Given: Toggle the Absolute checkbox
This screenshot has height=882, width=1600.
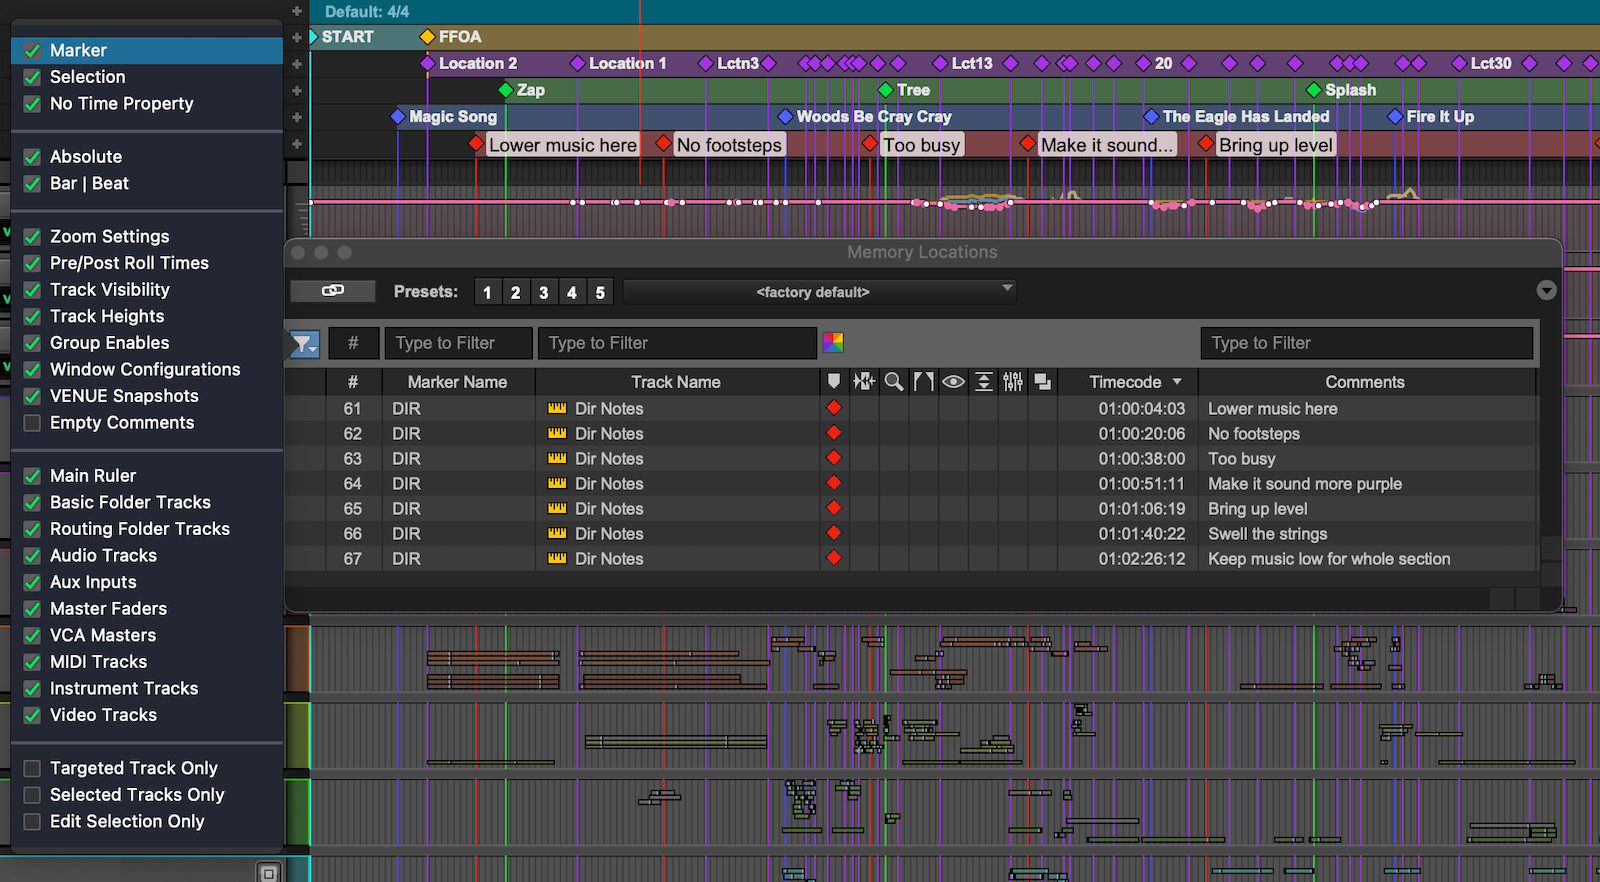Looking at the screenshot, I should pos(32,157).
